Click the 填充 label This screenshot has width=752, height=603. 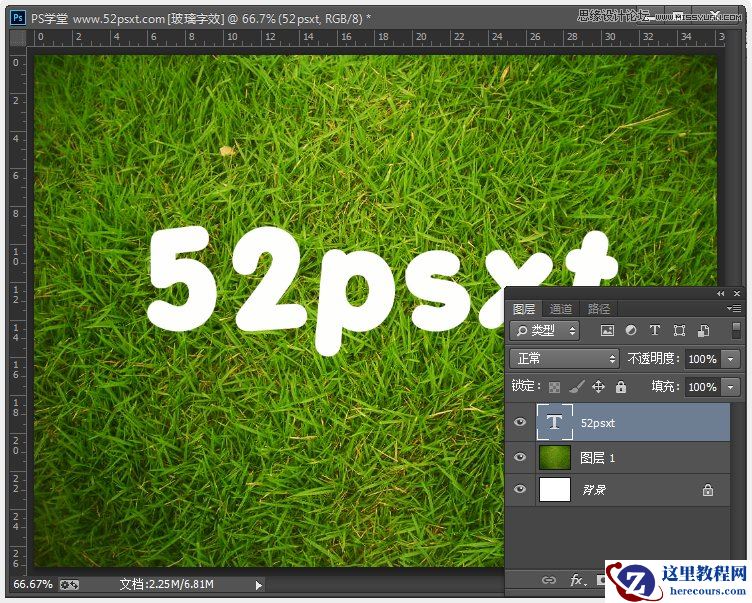[666, 387]
